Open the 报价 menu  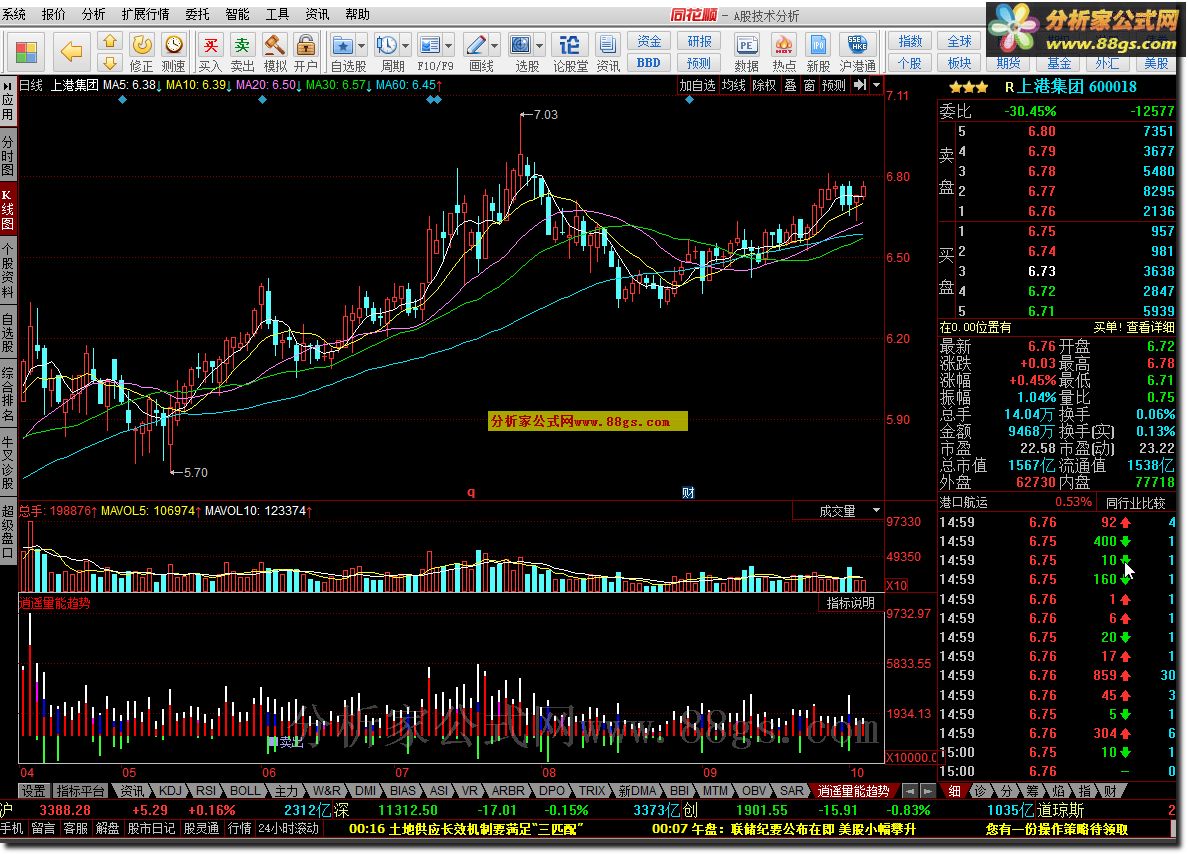click(53, 14)
